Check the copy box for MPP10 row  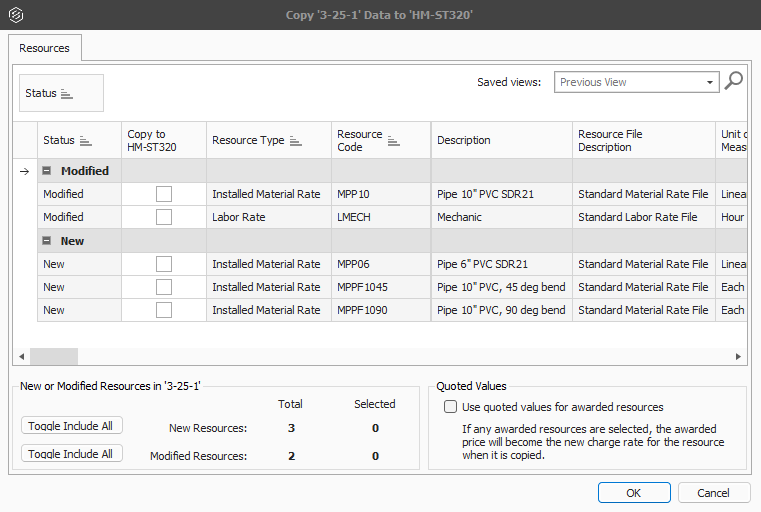coord(164,194)
